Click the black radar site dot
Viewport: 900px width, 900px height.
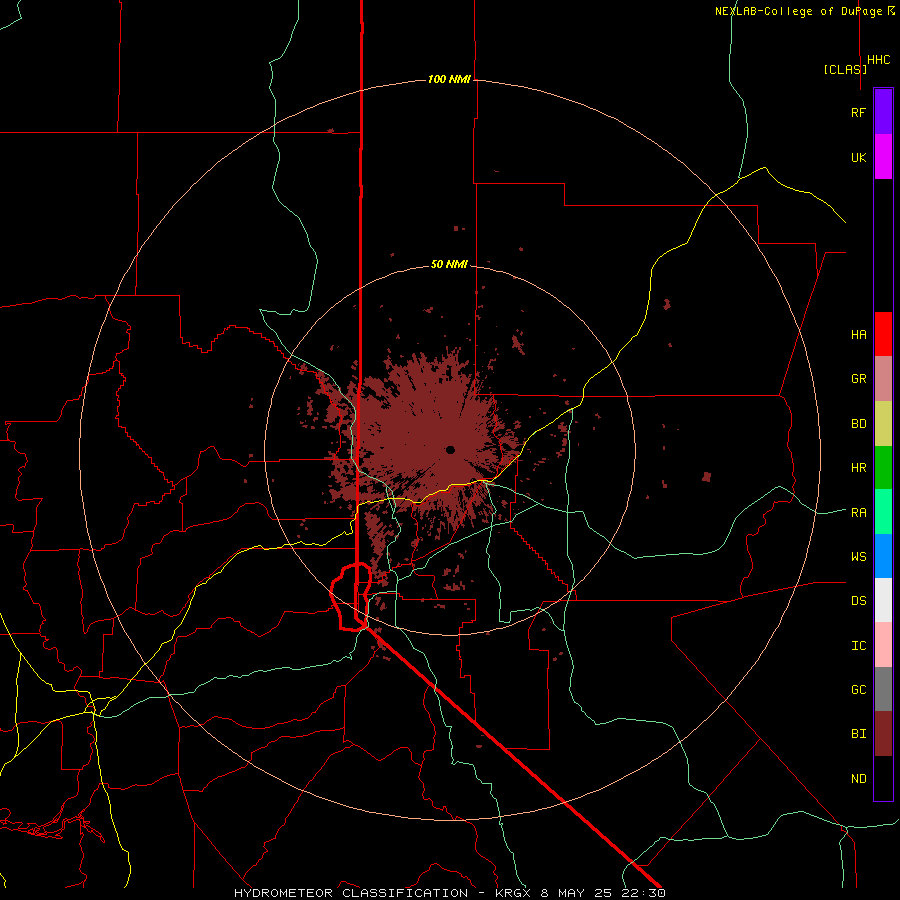450,450
